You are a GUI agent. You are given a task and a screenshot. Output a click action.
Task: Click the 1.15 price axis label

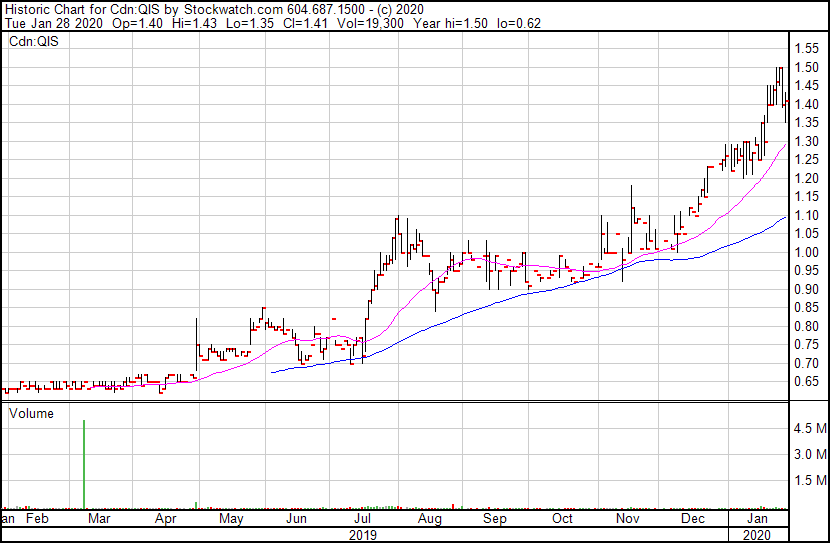pos(807,197)
